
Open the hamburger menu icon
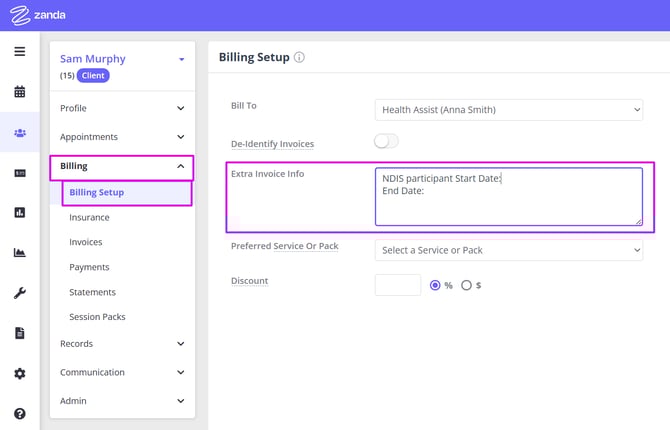(19, 52)
